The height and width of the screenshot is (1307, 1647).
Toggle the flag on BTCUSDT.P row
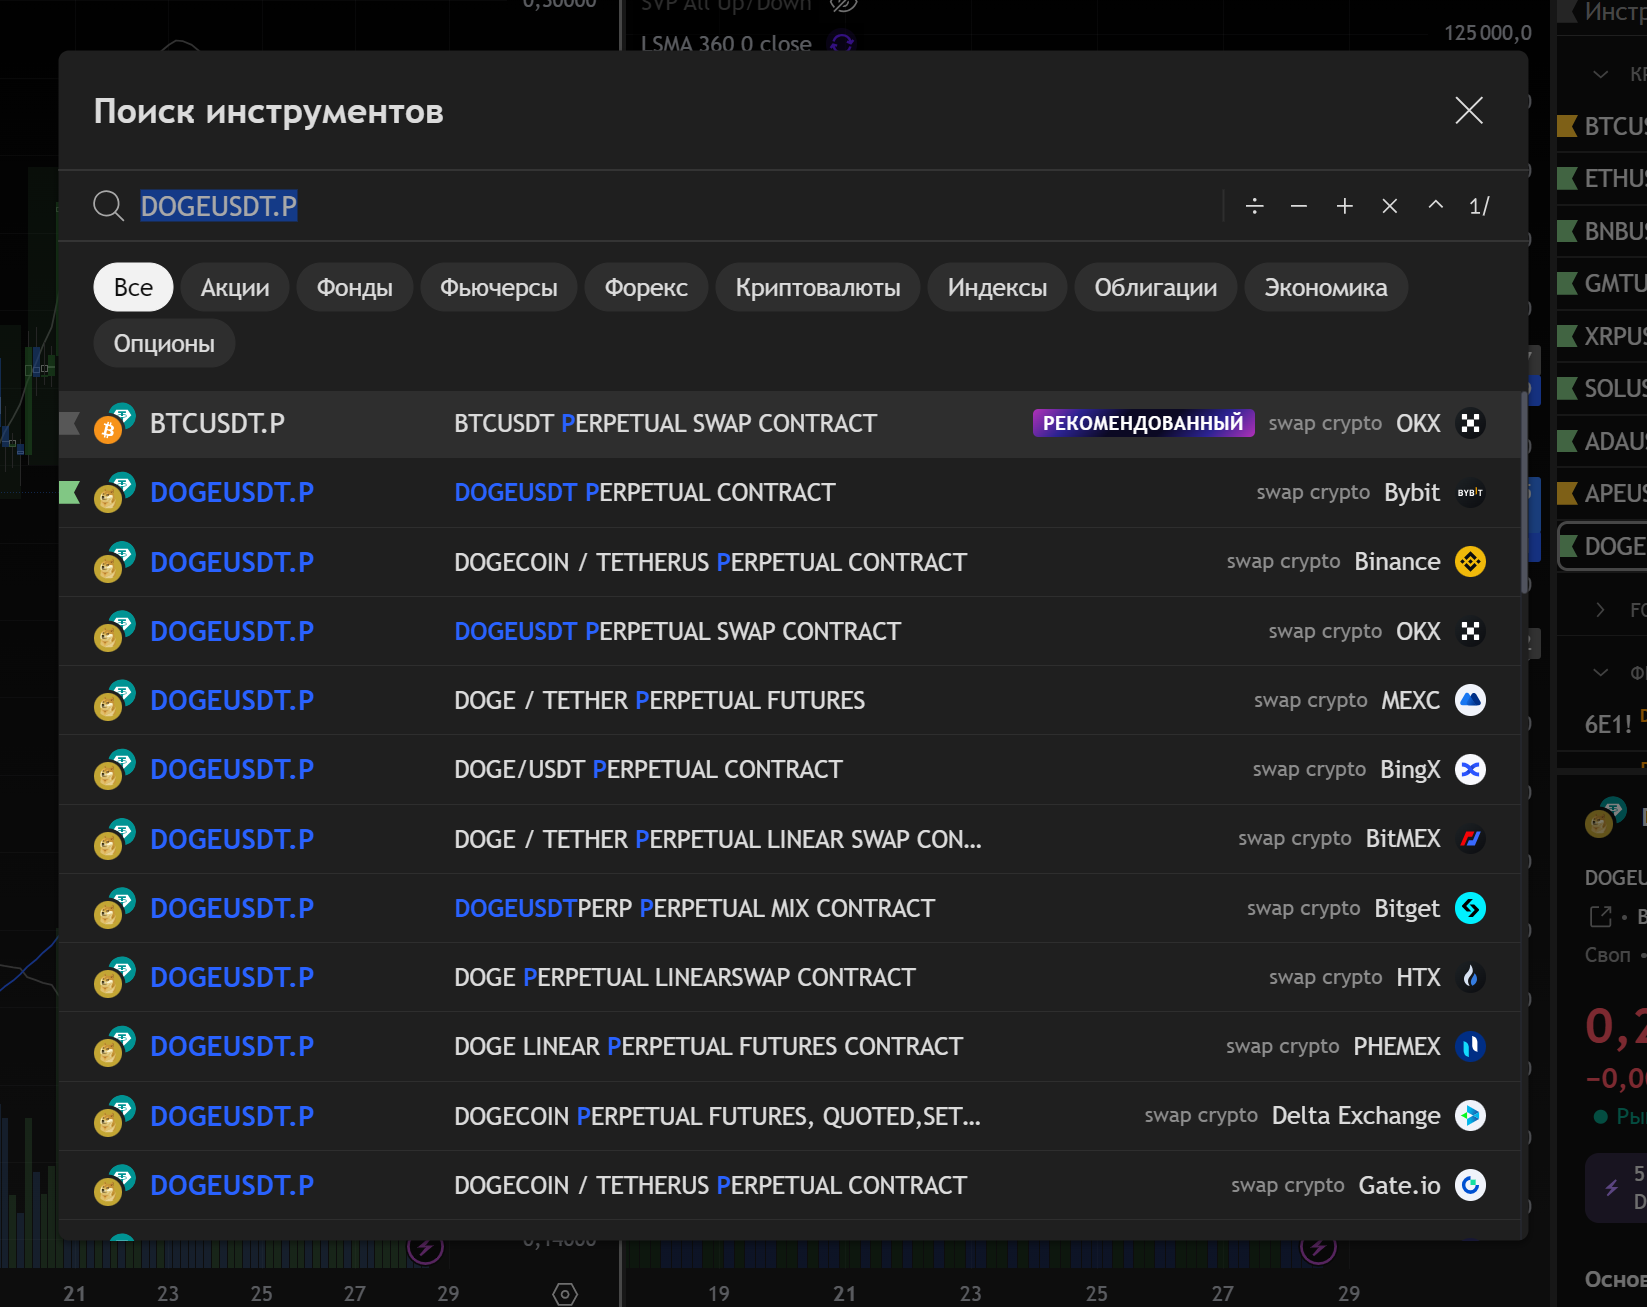click(x=70, y=424)
